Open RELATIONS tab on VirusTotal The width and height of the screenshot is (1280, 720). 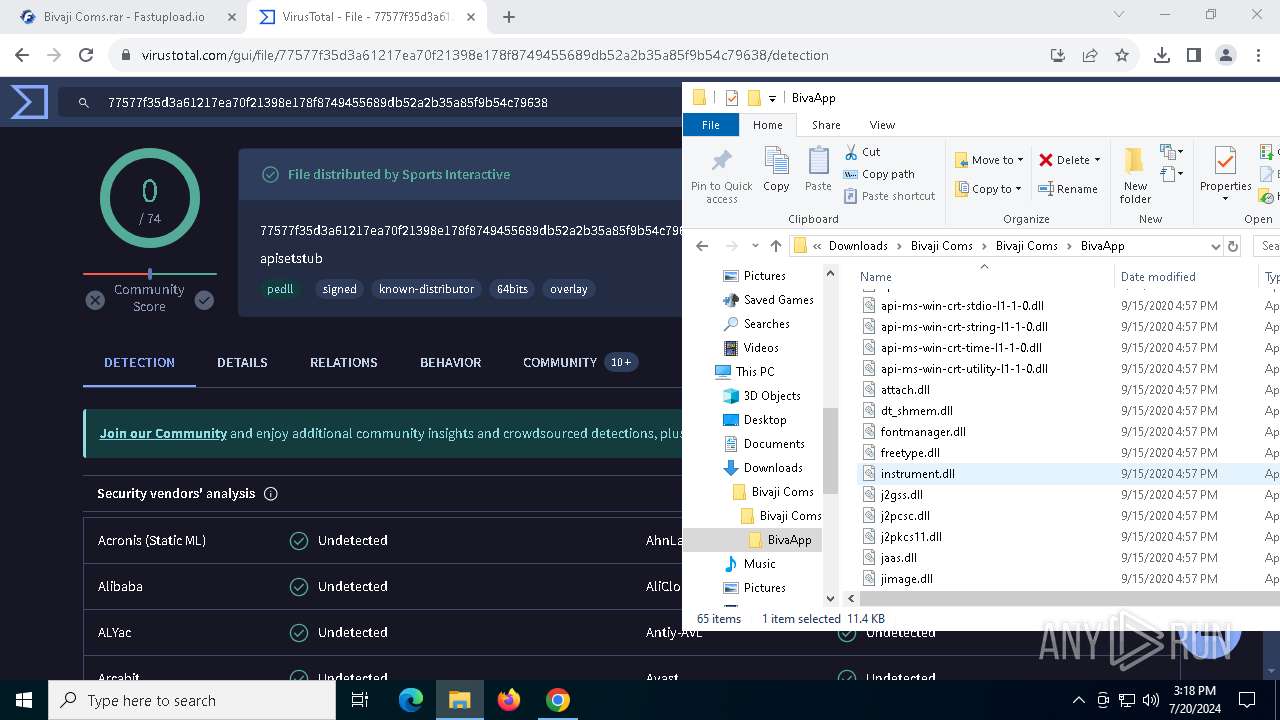click(x=344, y=362)
